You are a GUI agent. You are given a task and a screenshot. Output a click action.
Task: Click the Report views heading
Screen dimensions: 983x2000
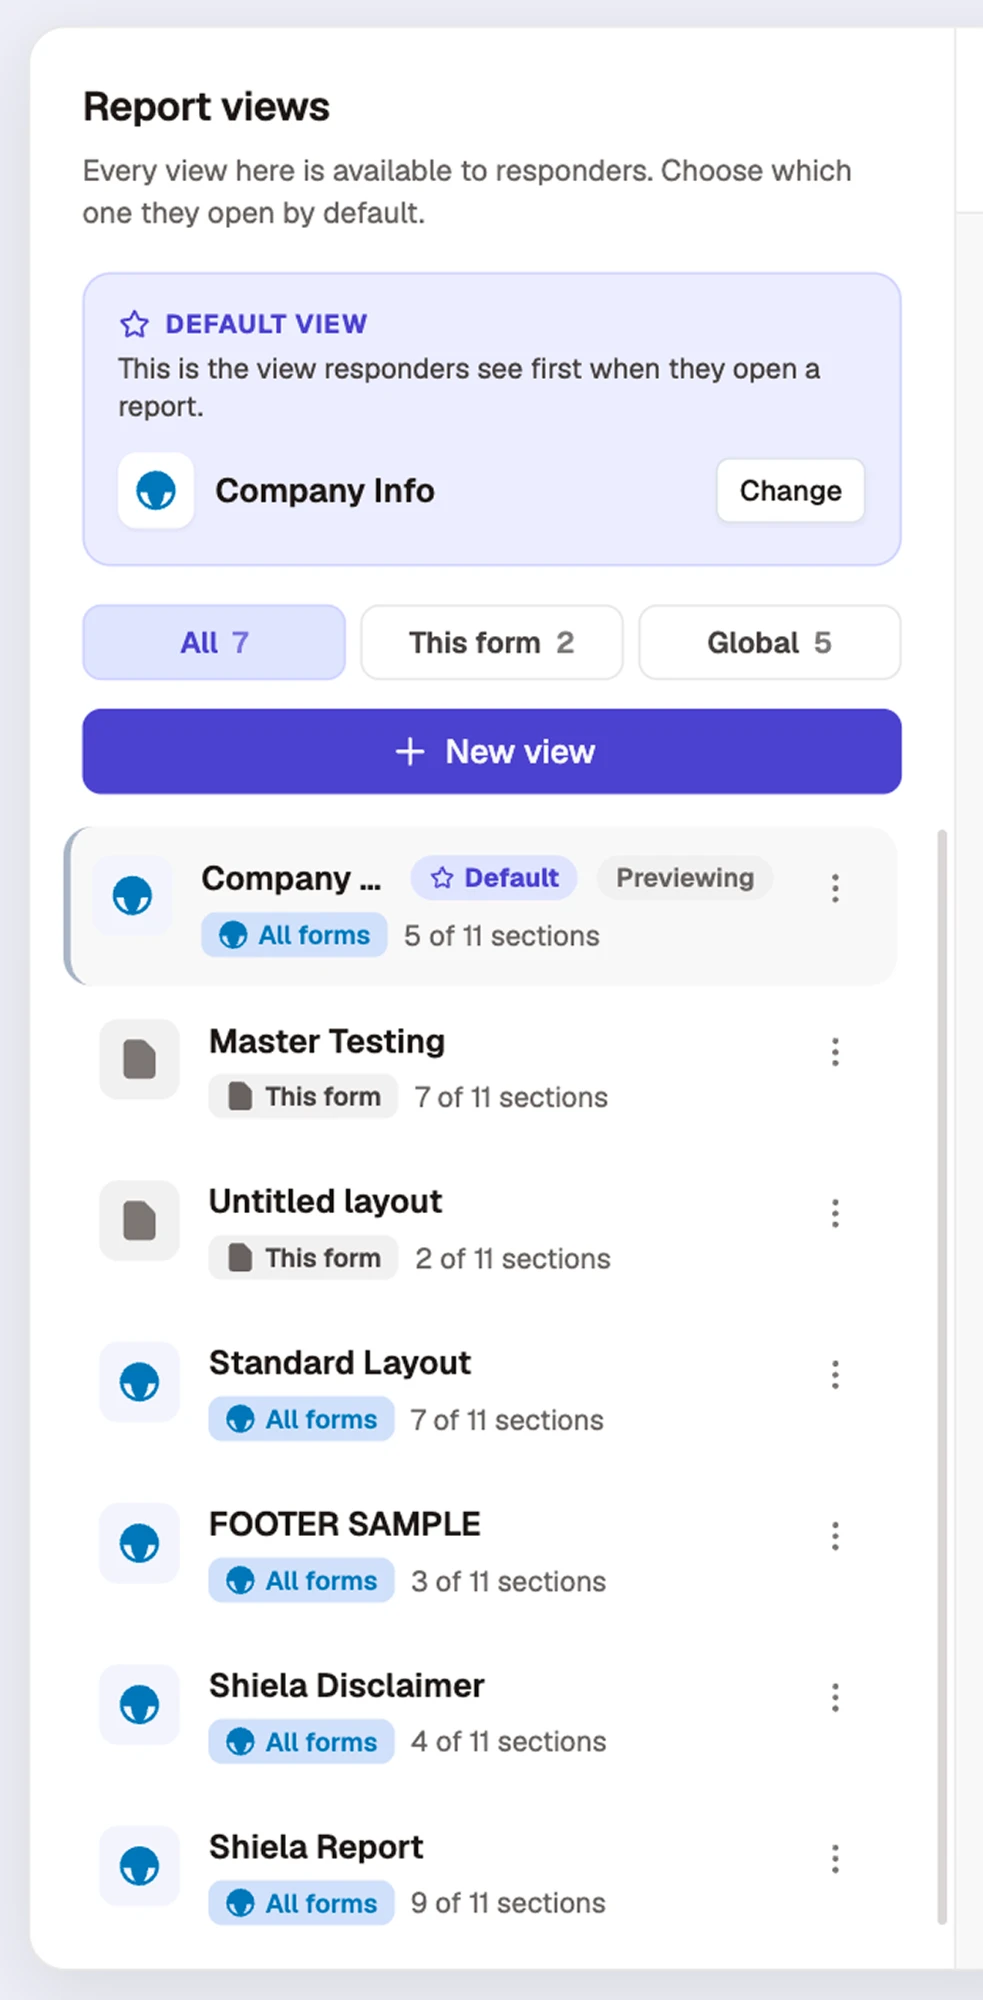[x=206, y=107]
